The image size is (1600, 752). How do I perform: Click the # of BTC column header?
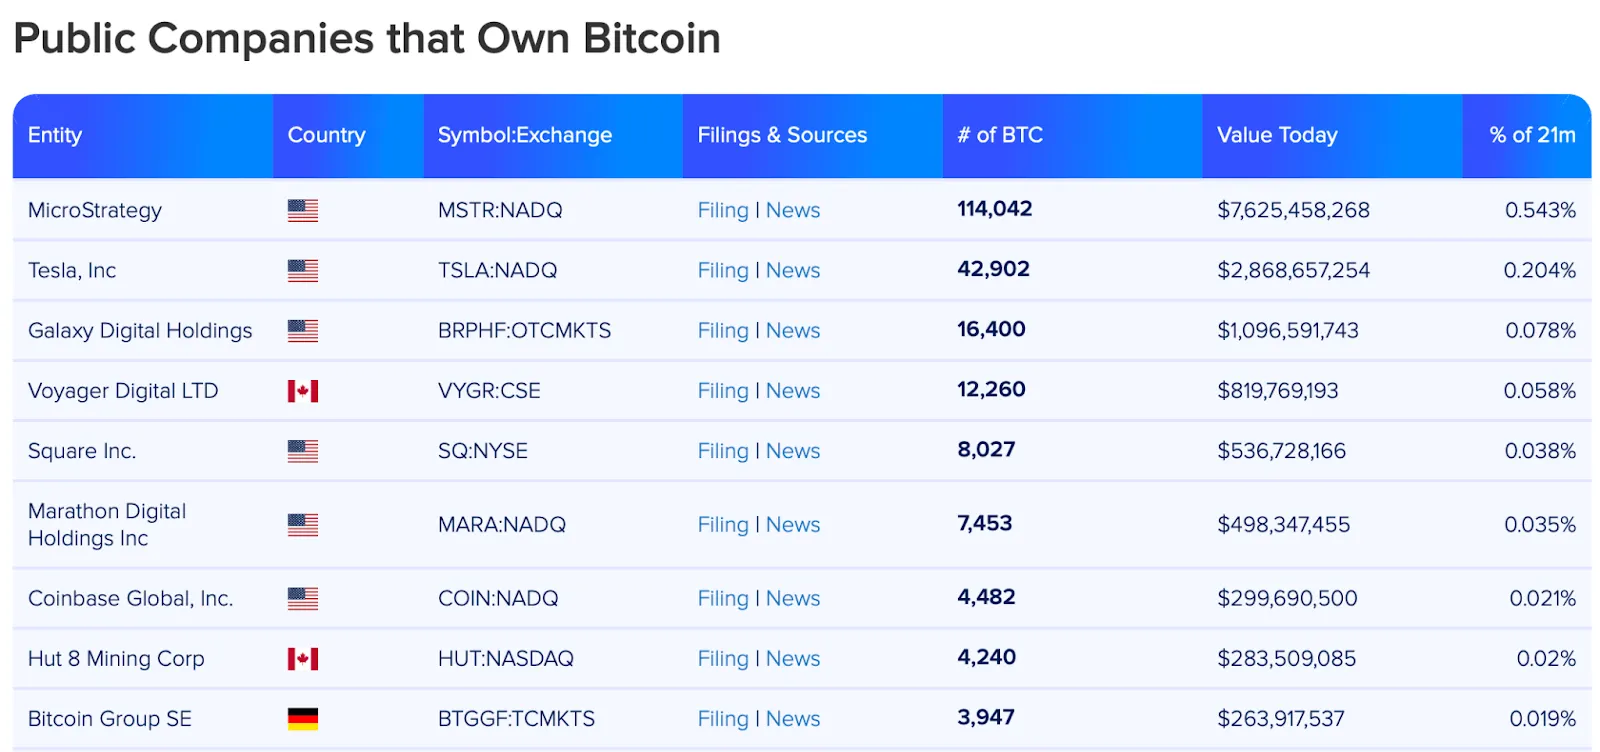pyautogui.click(x=999, y=135)
